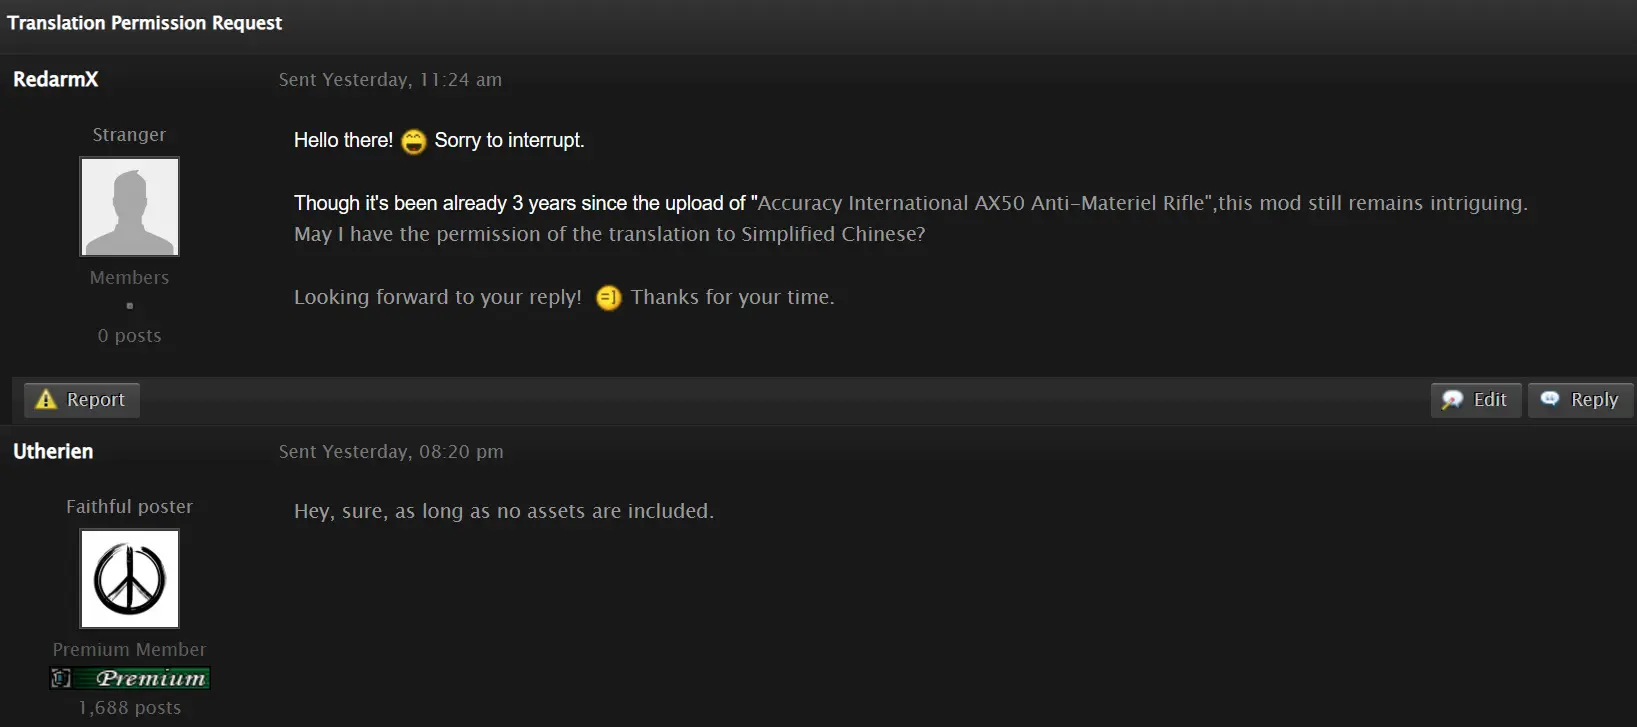The image size is (1637, 727).
Task: Click the smiley emoji before 'Thanks for your time'
Action: click(x=608, y=298)
